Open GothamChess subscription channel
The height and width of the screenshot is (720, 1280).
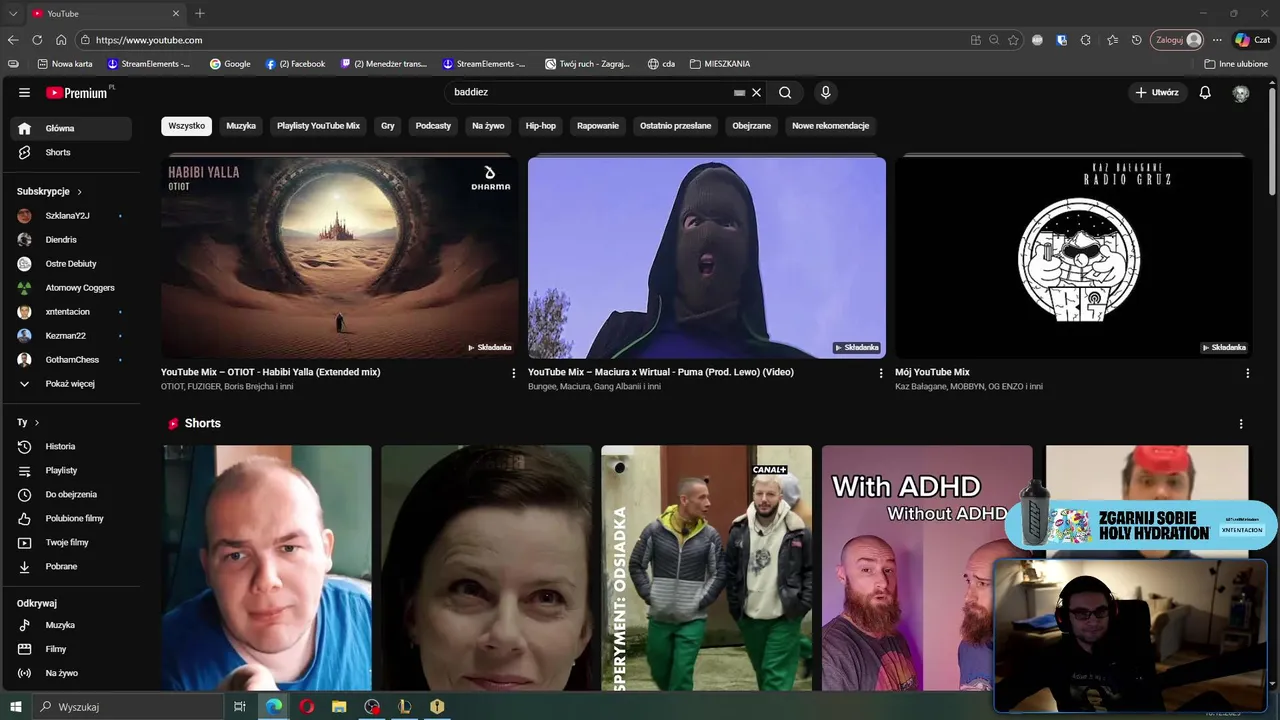70,359
